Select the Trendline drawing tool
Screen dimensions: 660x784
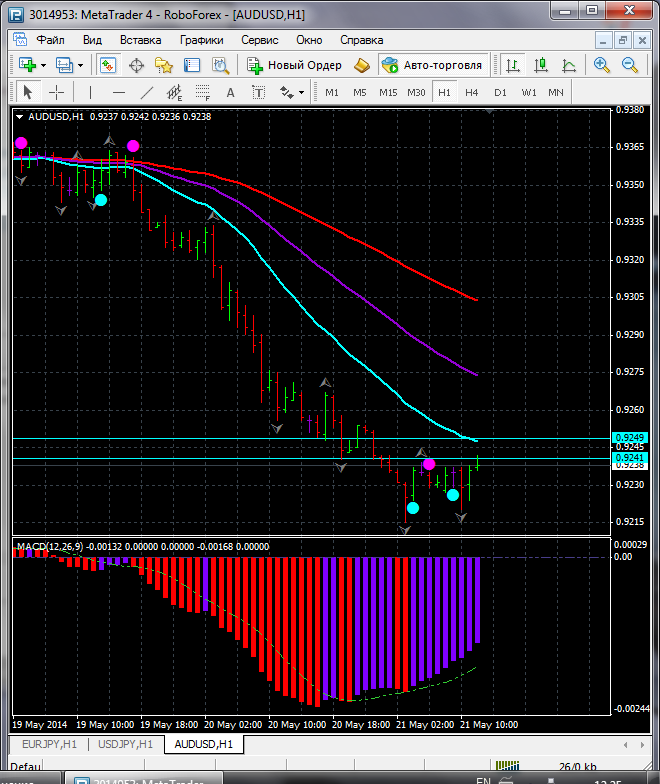[146, 92]
